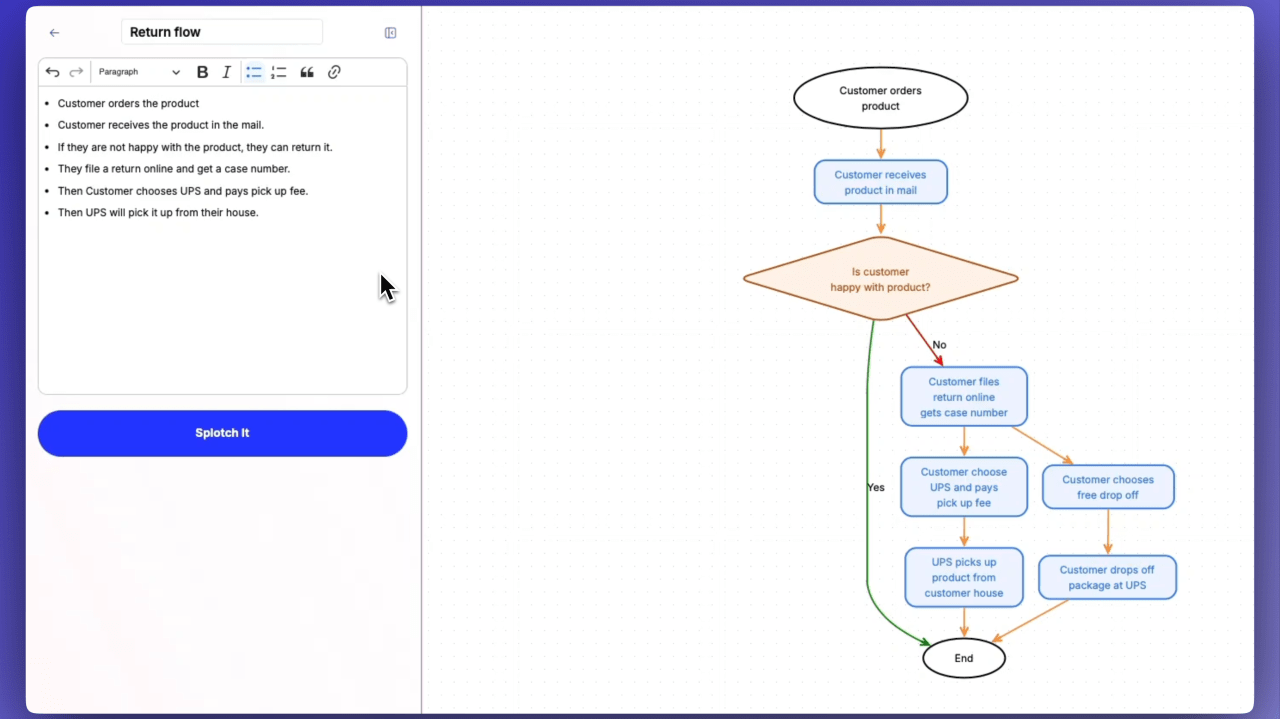Collapse the sidebar using the panel icon

[390, 32]
